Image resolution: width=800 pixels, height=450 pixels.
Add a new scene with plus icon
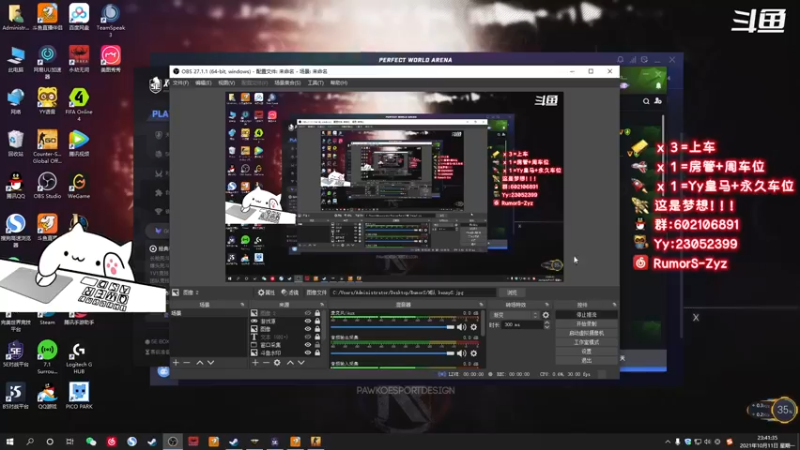coord(176,362)
